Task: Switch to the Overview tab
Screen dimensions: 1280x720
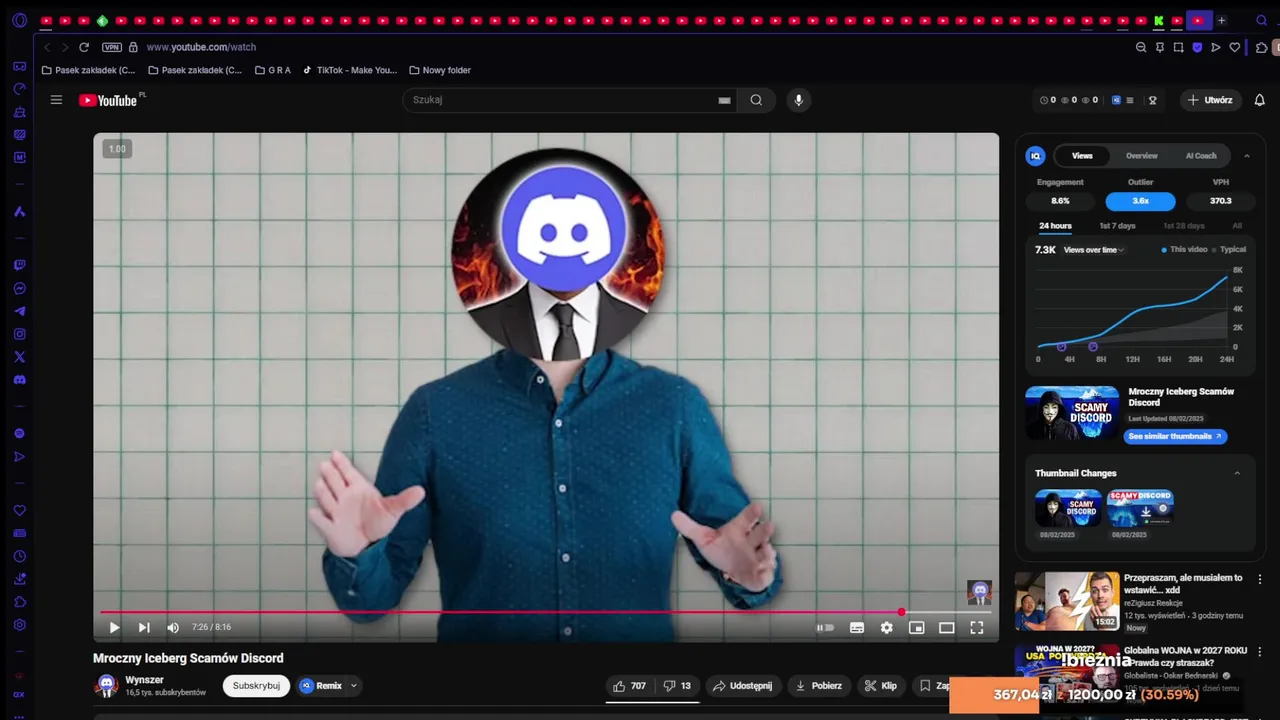Action: 1141,156
